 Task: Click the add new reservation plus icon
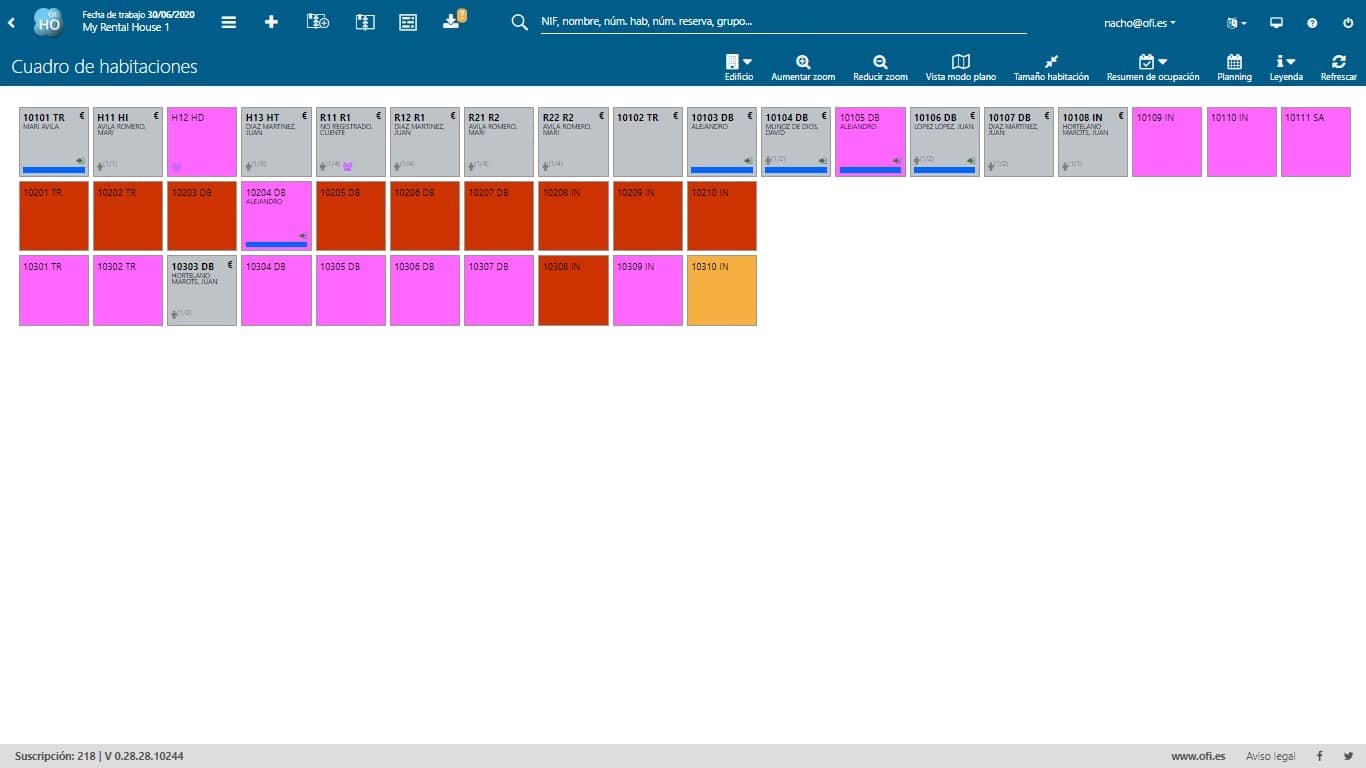click(x=271, y=20)
